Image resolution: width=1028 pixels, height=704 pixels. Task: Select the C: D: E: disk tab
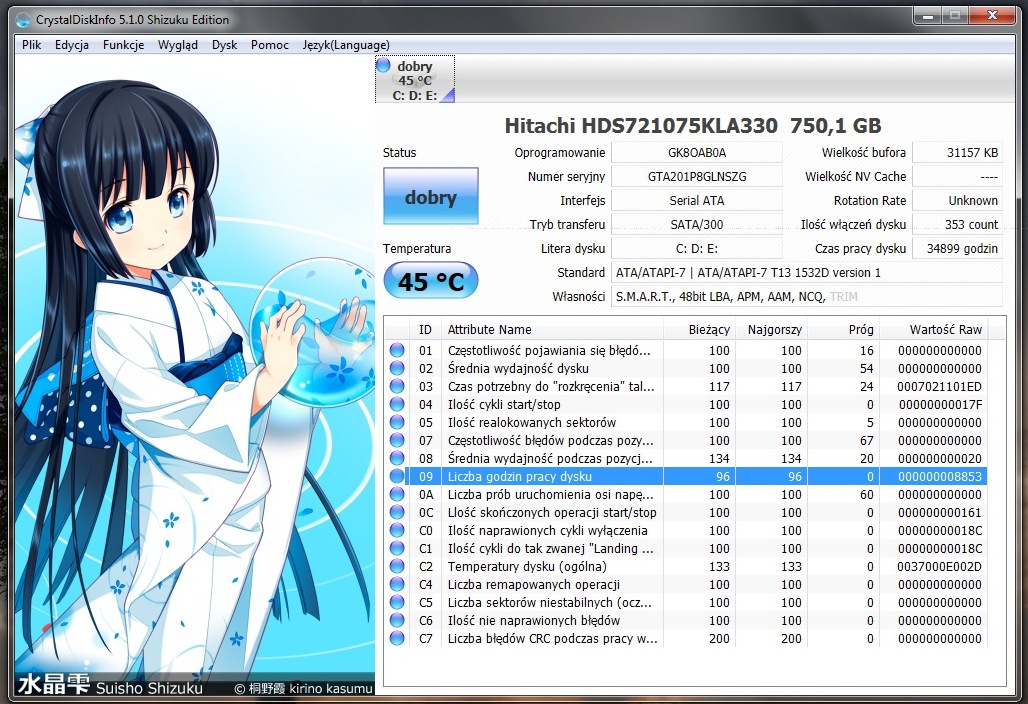point(415,79)
